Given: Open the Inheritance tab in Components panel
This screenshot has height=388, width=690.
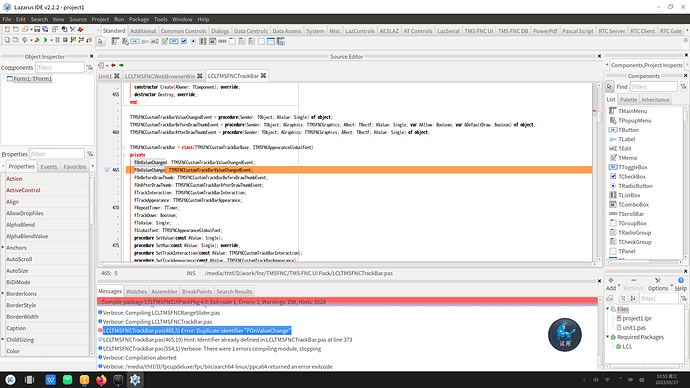Looking at the screenshot, I should point(655,99).
